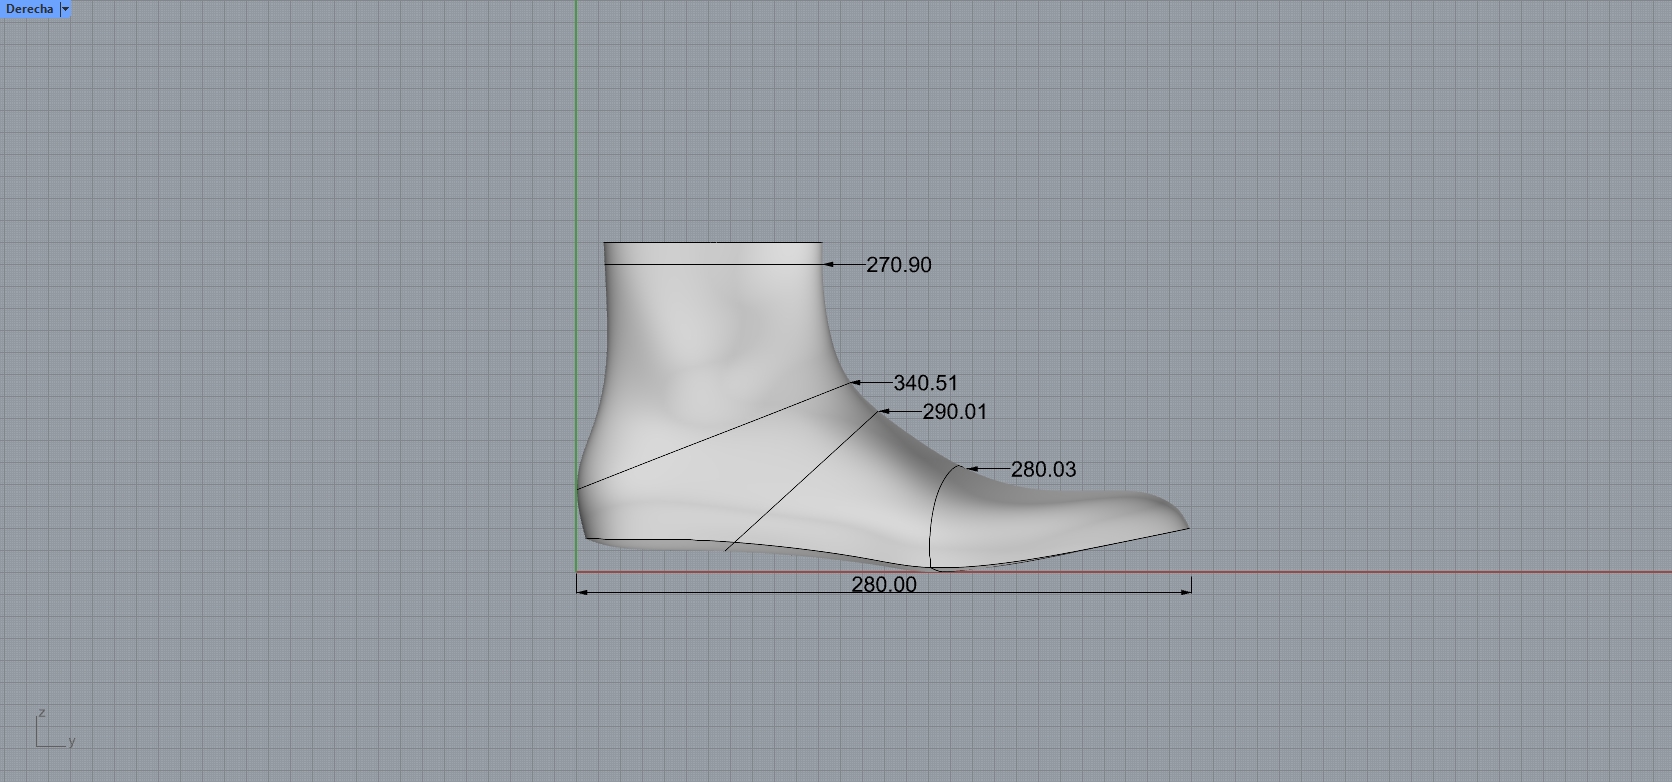The image size is (1672, 782).
Task: Open the Derecha viewport dropdown arrow
Action: click(x=65, y=9)
